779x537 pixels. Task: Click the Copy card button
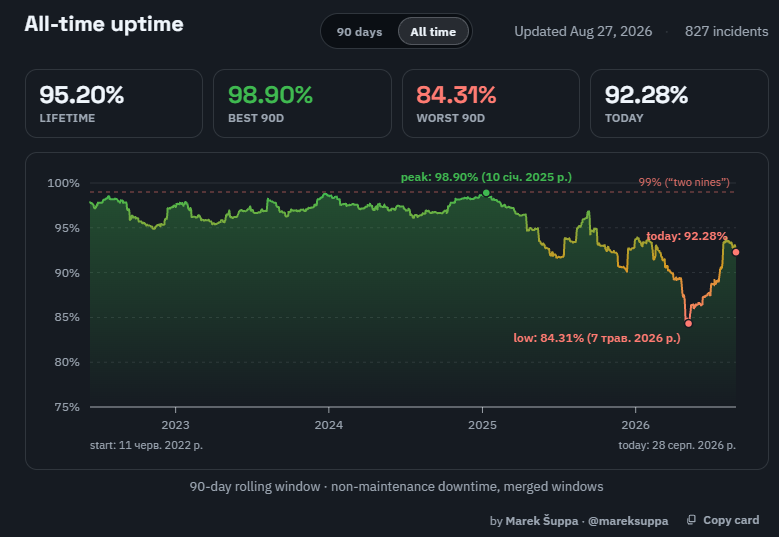pyautogui.click(x=723, y=520)
